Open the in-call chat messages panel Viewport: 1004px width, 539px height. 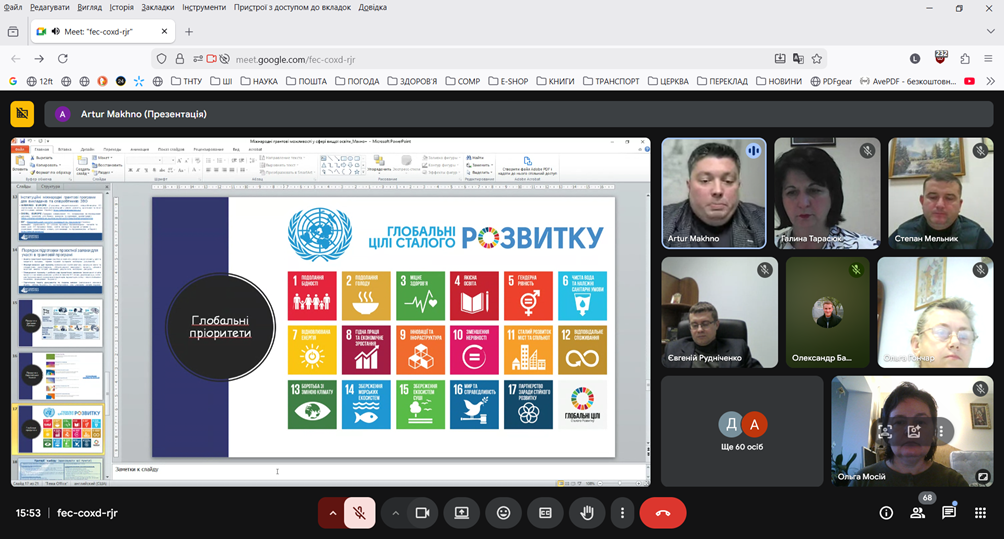point(948,513)
